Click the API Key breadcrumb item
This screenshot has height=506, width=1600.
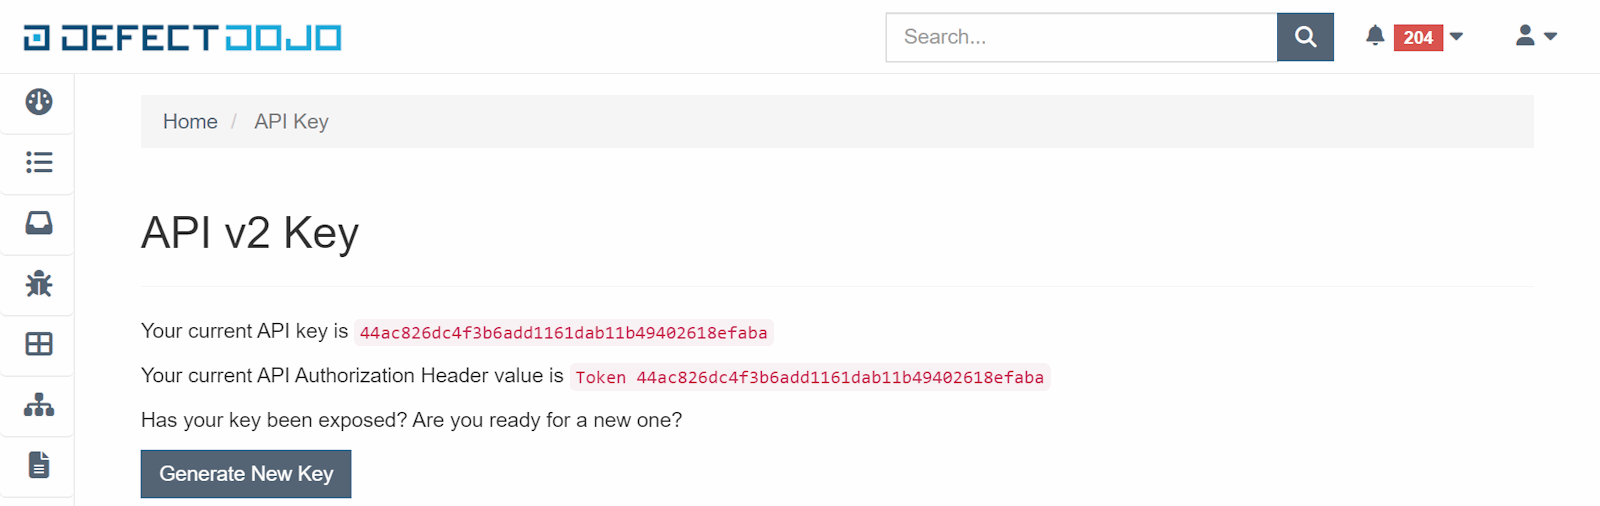291,121
